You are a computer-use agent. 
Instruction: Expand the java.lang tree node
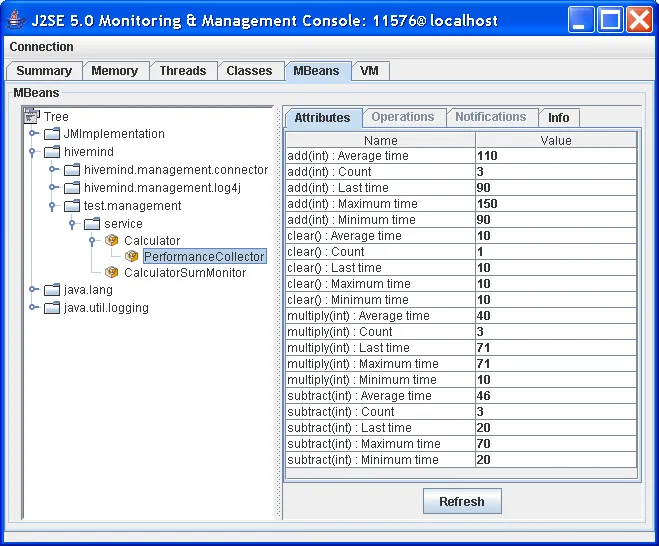33,289
